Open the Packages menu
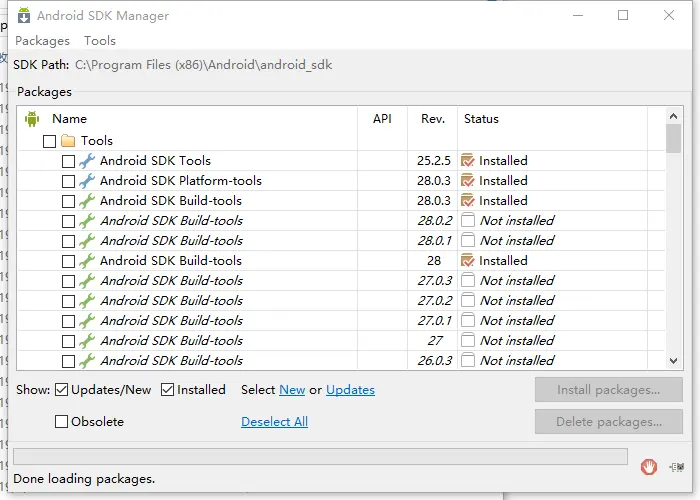Image resolution: width=700 pixels, height=500 pixels. (x=42, y=41)
